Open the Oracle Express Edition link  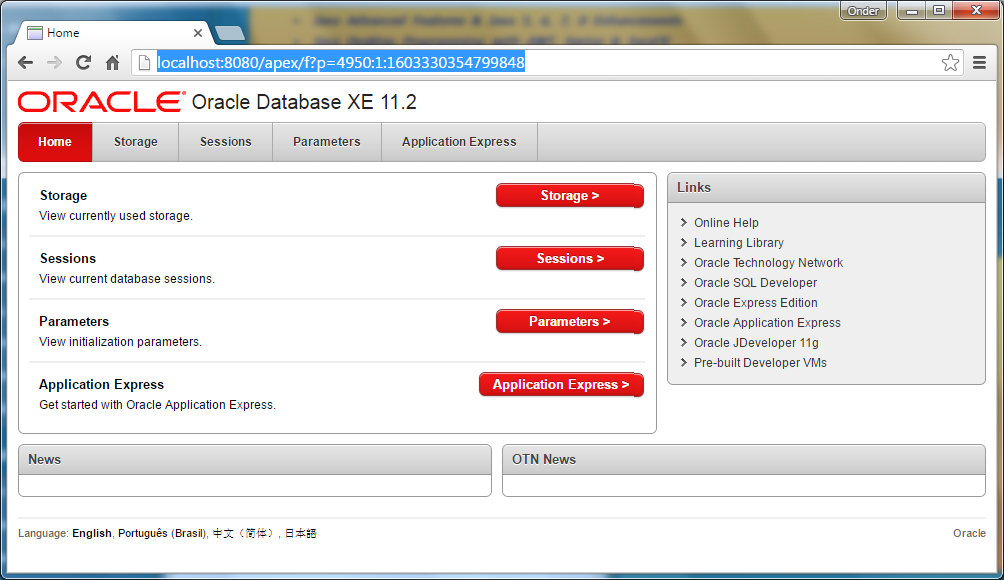point(756,302)
